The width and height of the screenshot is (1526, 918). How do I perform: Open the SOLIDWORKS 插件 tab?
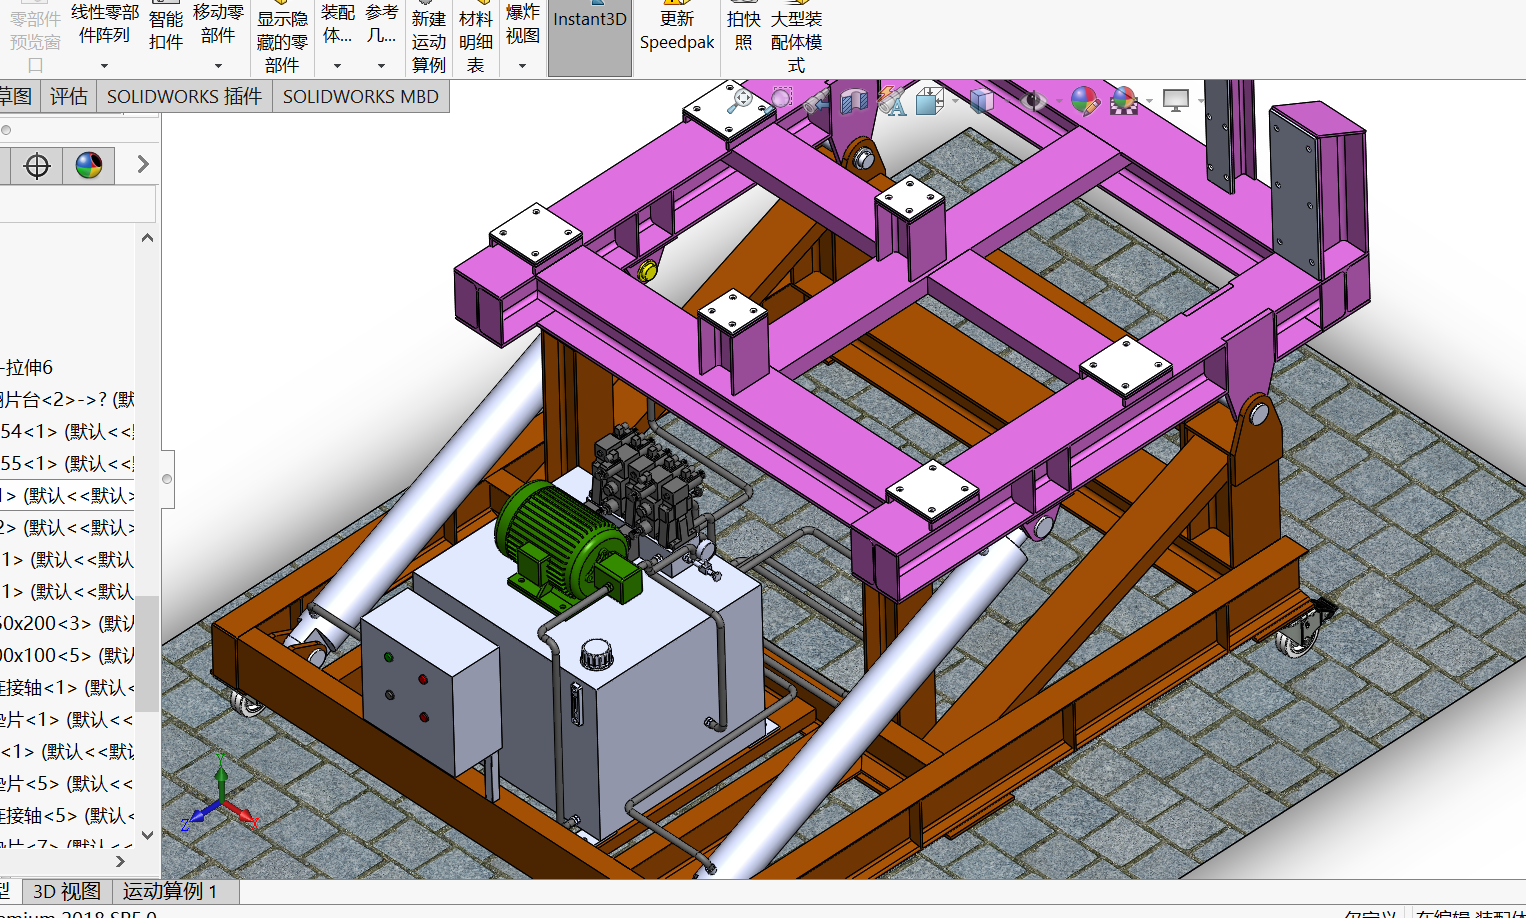(184, 96)
